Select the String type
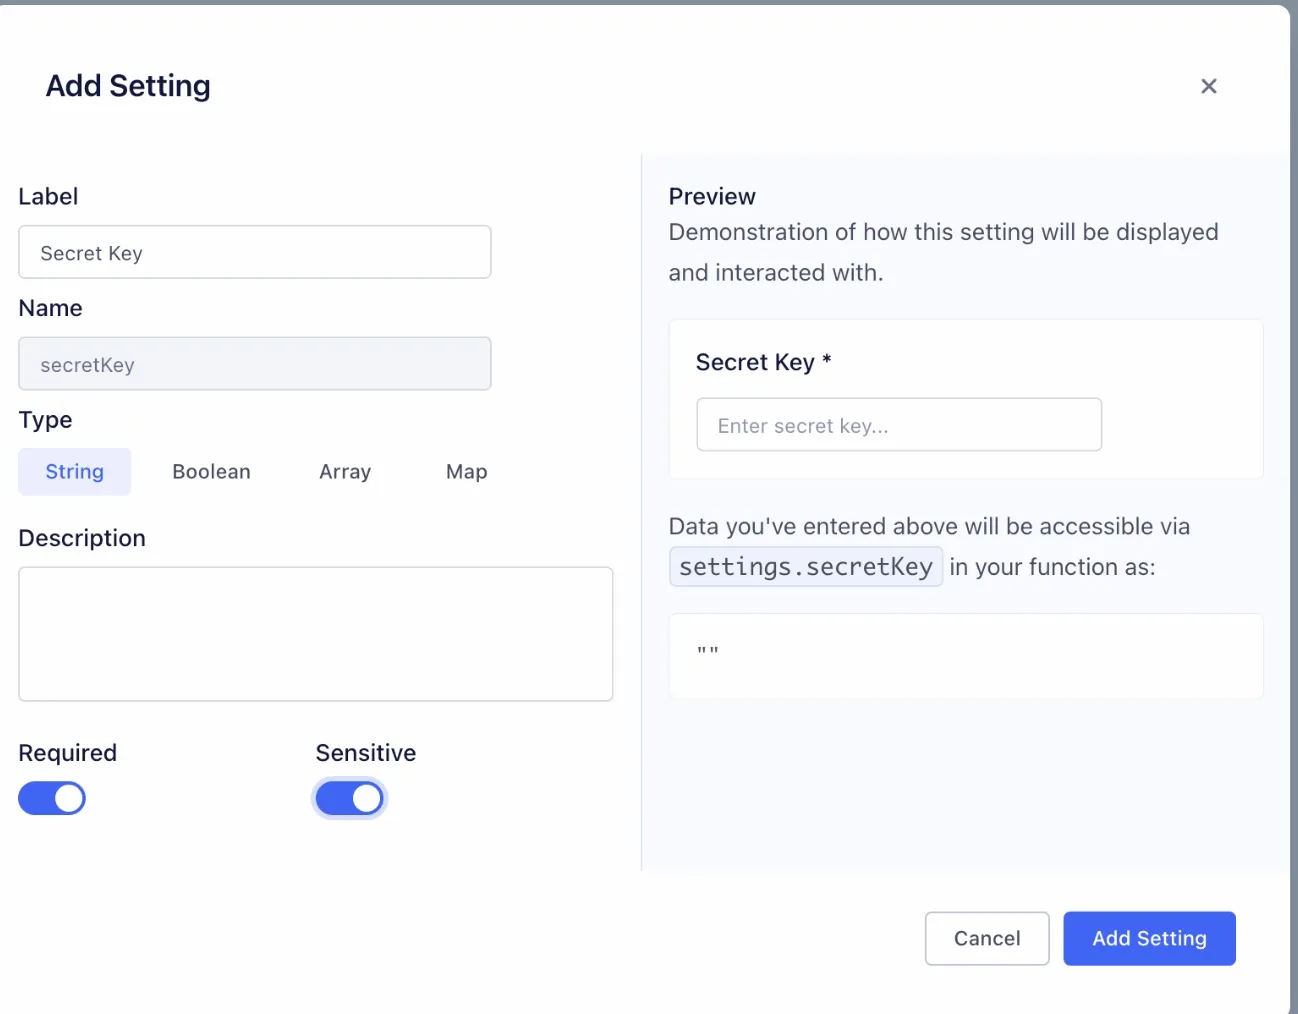Screen dimensions: 1298x1014 pyautogui.click(x=75, y=472)
